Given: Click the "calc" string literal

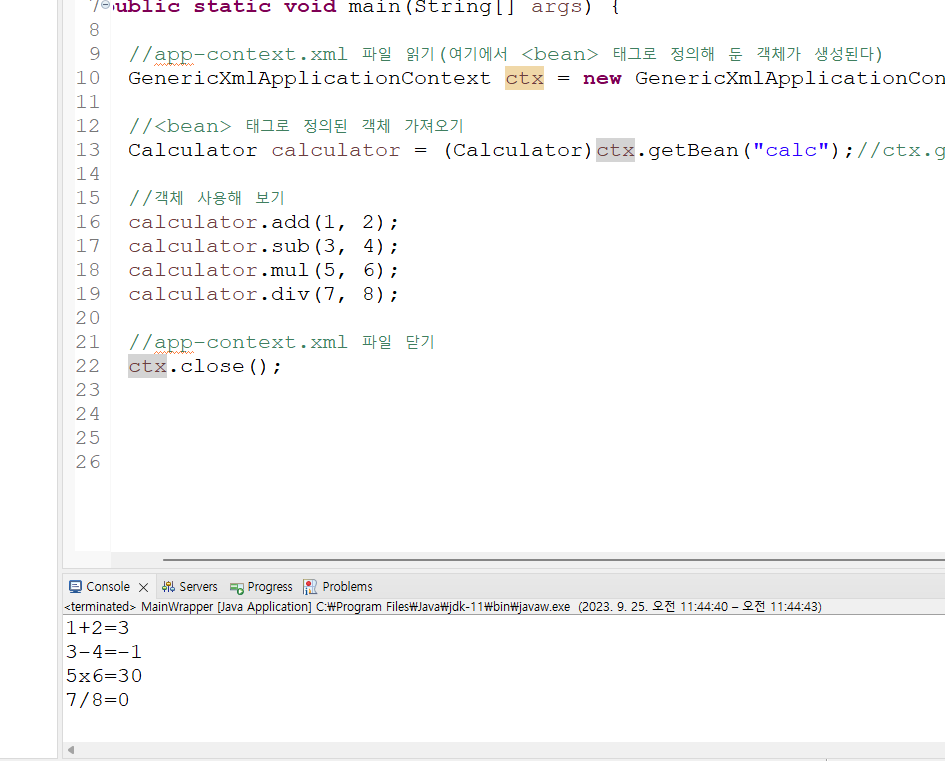Looking at the screenshot, I should pyautogui.click(x=791, y=150).
